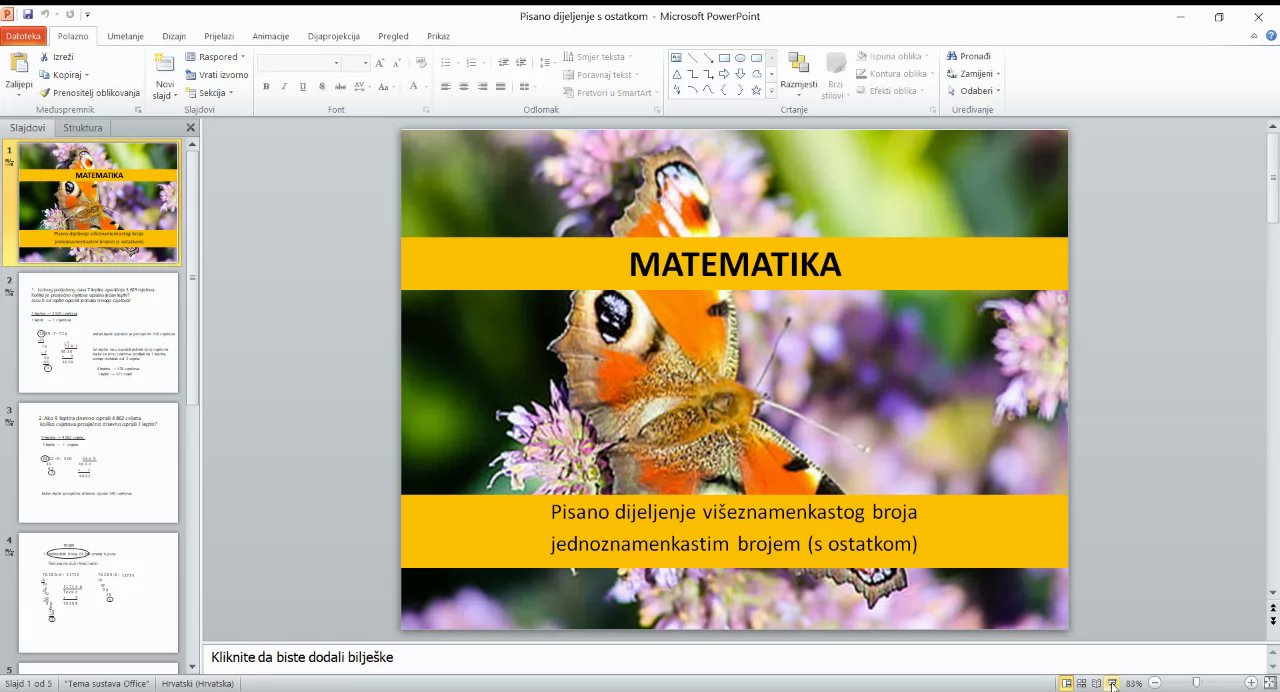
Task: Toggle align text left
Action: [446, 87]
